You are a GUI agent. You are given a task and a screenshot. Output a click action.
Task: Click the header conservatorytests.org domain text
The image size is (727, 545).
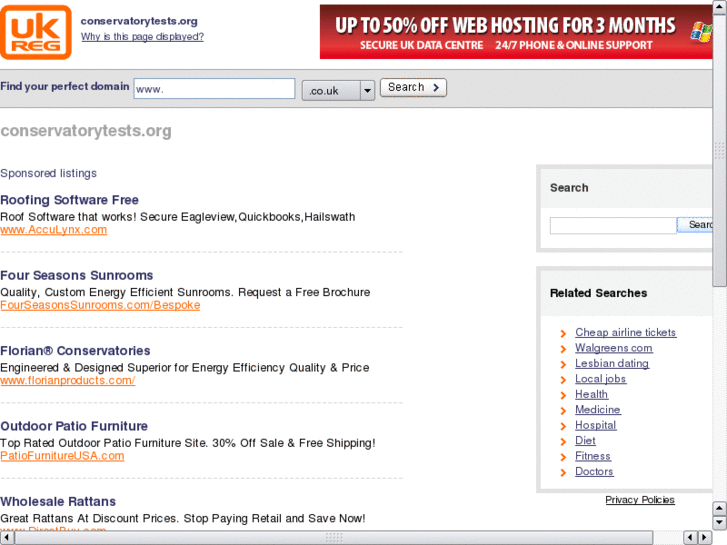tap(139, 21)
